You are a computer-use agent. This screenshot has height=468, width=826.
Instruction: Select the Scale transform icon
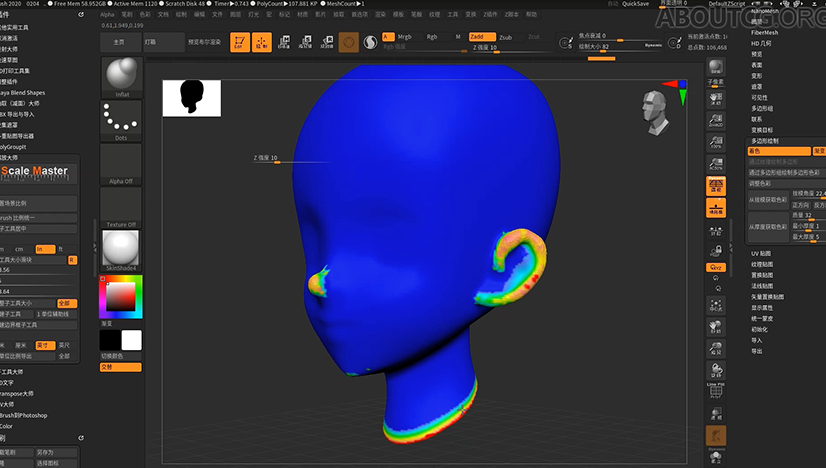tap(306, 42)
